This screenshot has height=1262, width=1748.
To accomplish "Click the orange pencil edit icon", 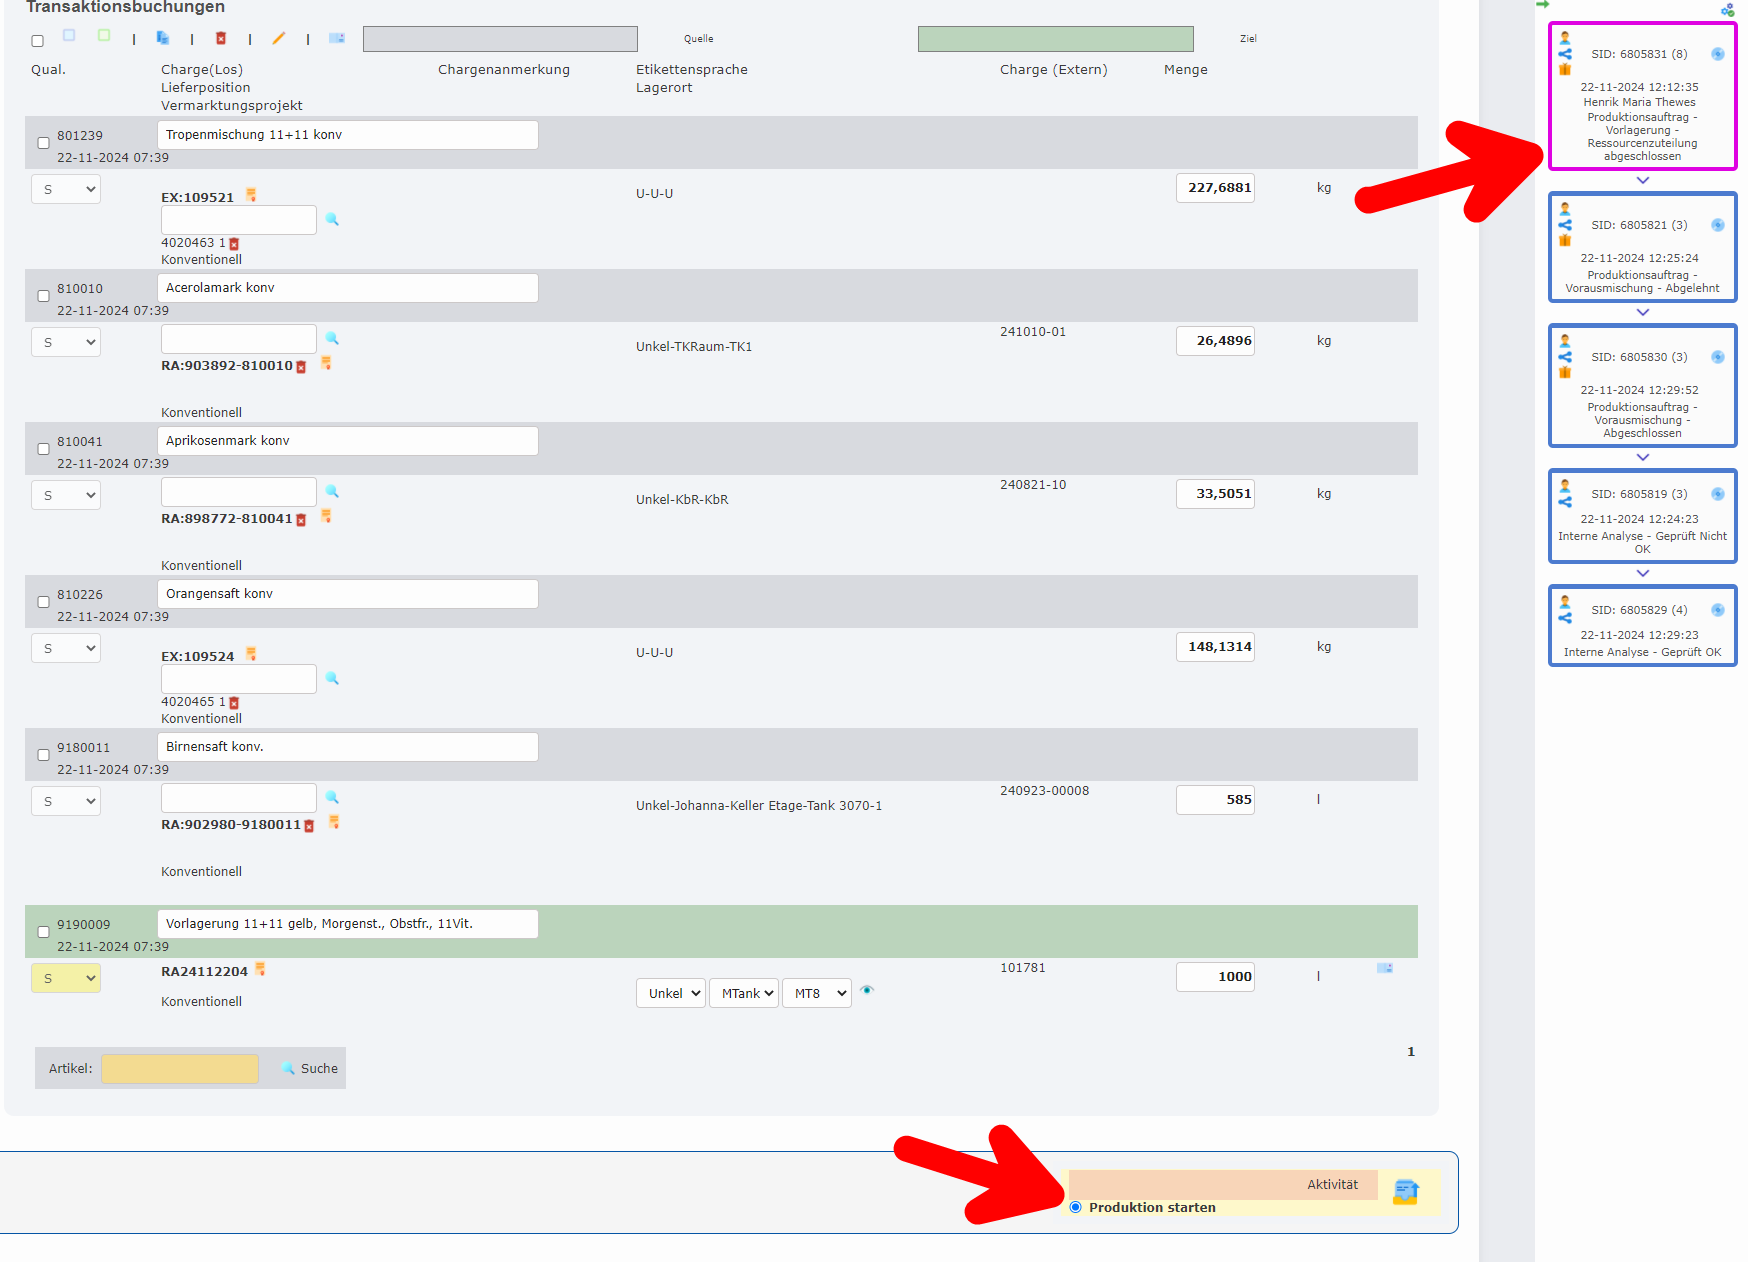I will coord(279,38).
